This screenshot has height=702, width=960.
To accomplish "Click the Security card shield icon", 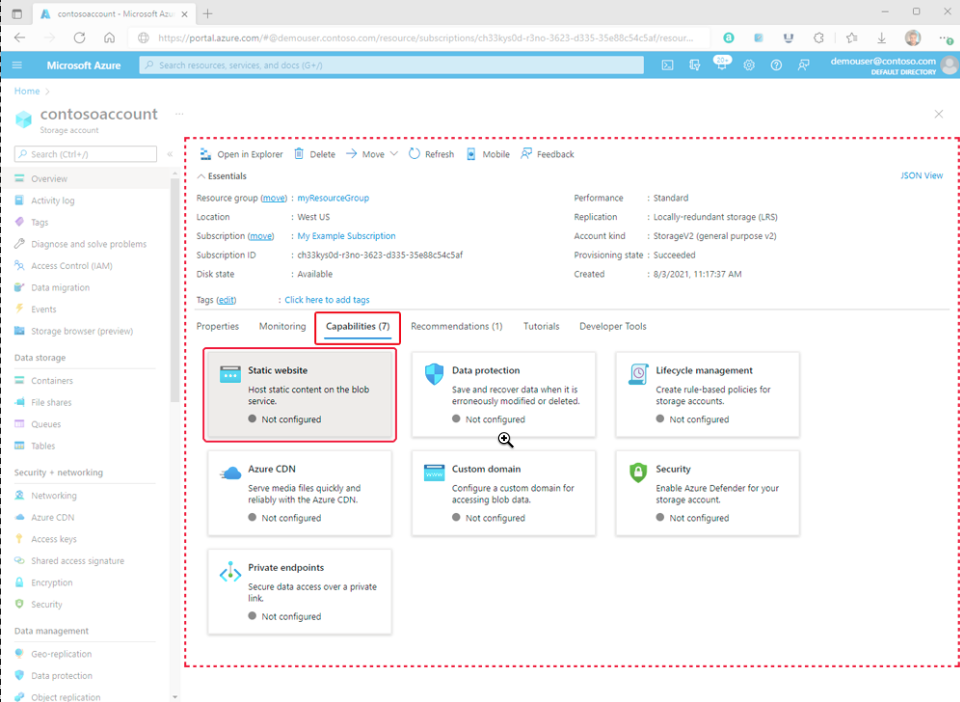I will tap(638, 472).
